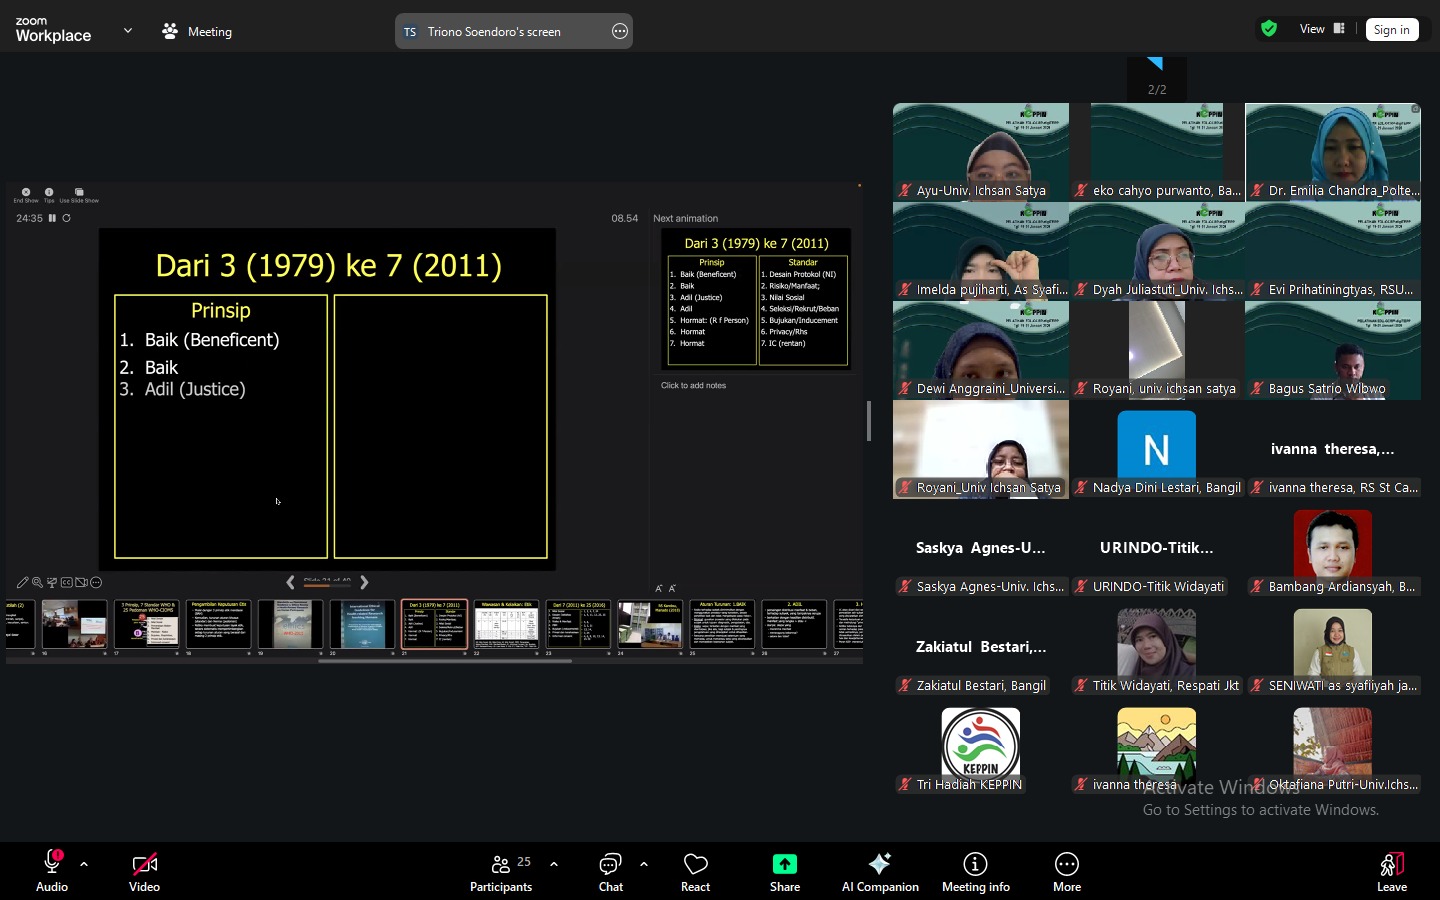This screenshot has height=900, width=1440.
Task: Show the Participants list
Action: 501,866
